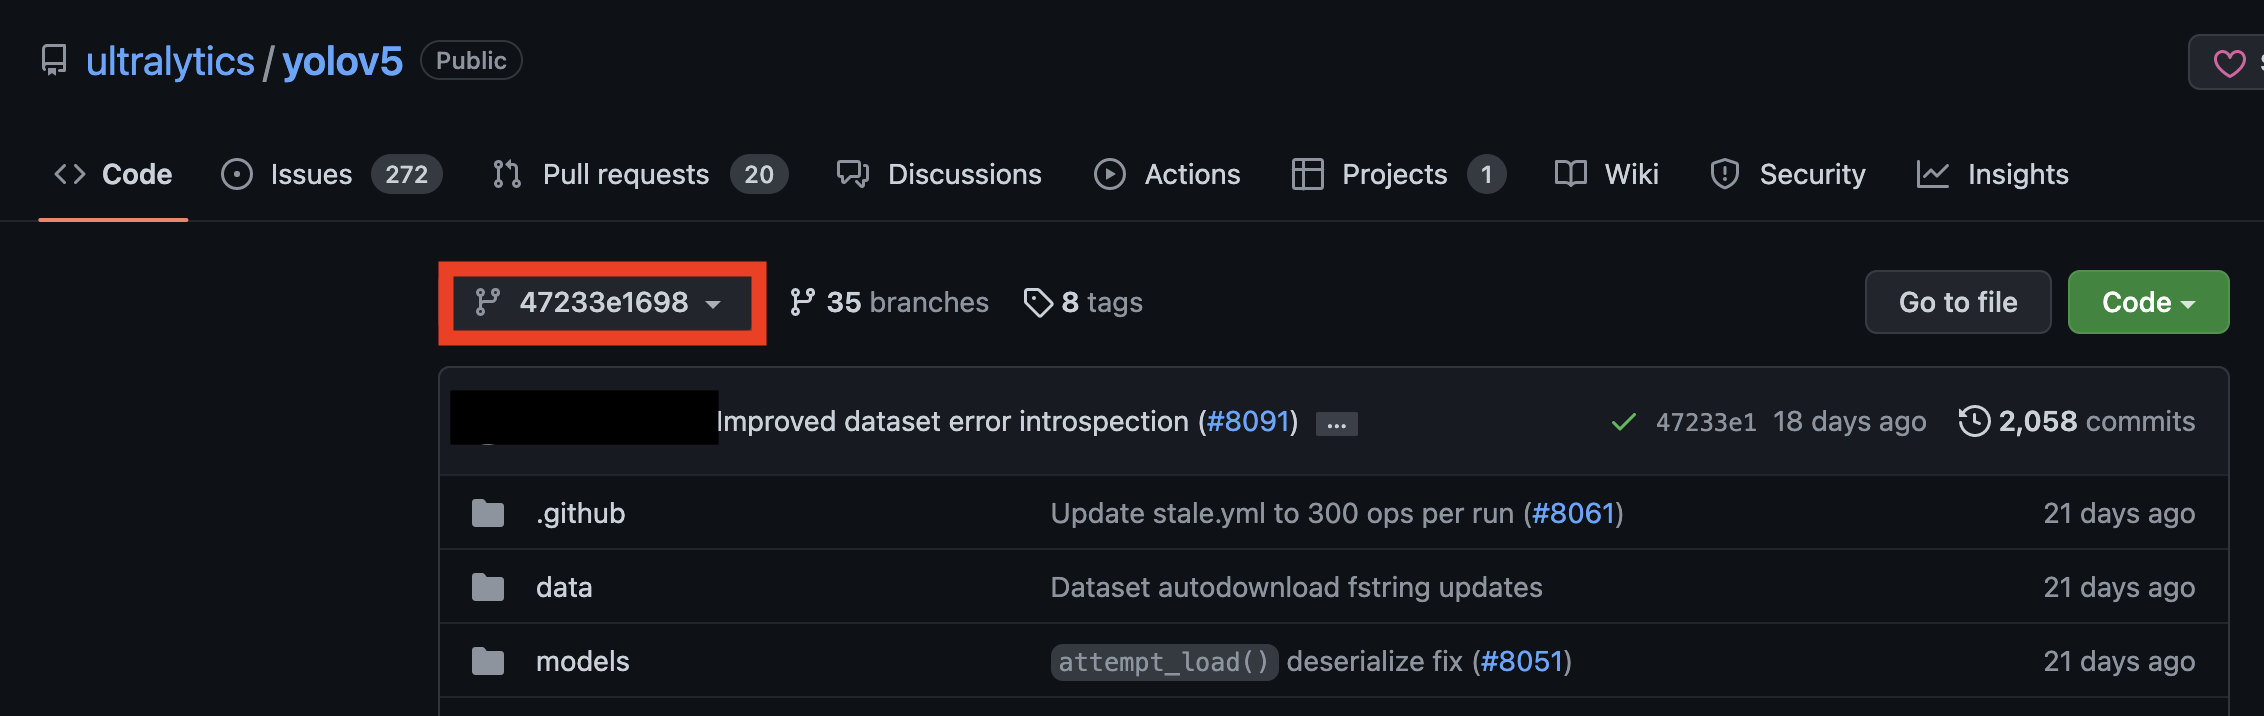This screenshot has width=2264, height=716.
Task: Open pull request link #8091
Action: 1248,421
